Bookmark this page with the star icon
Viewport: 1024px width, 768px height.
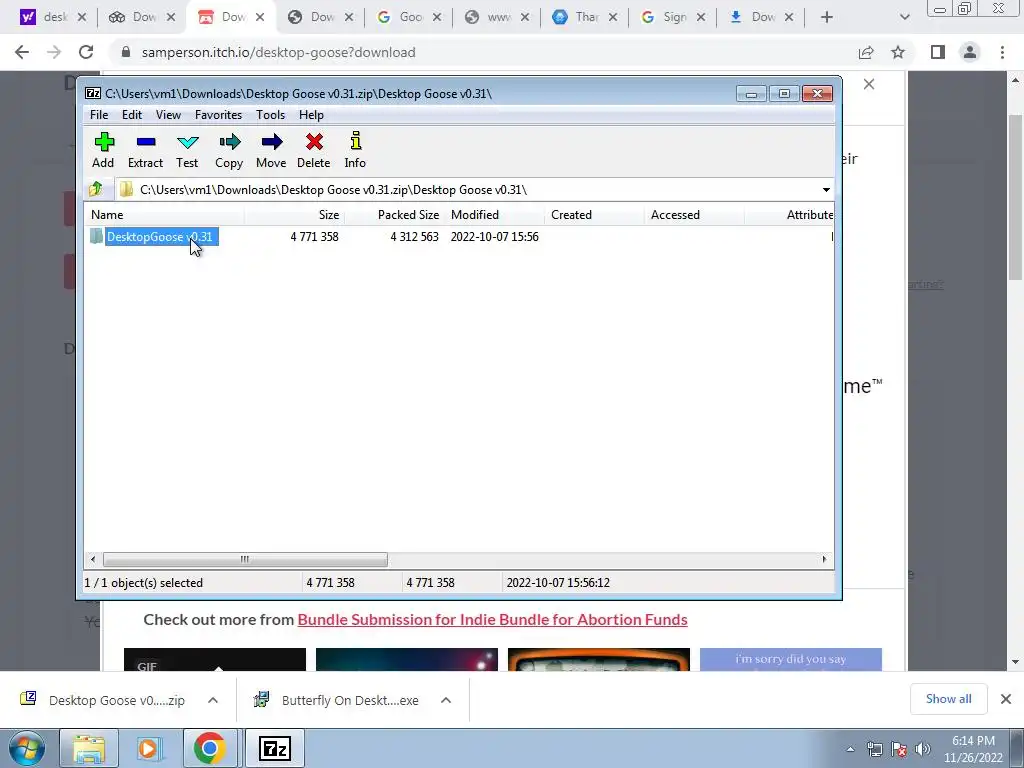click(898, 52)
